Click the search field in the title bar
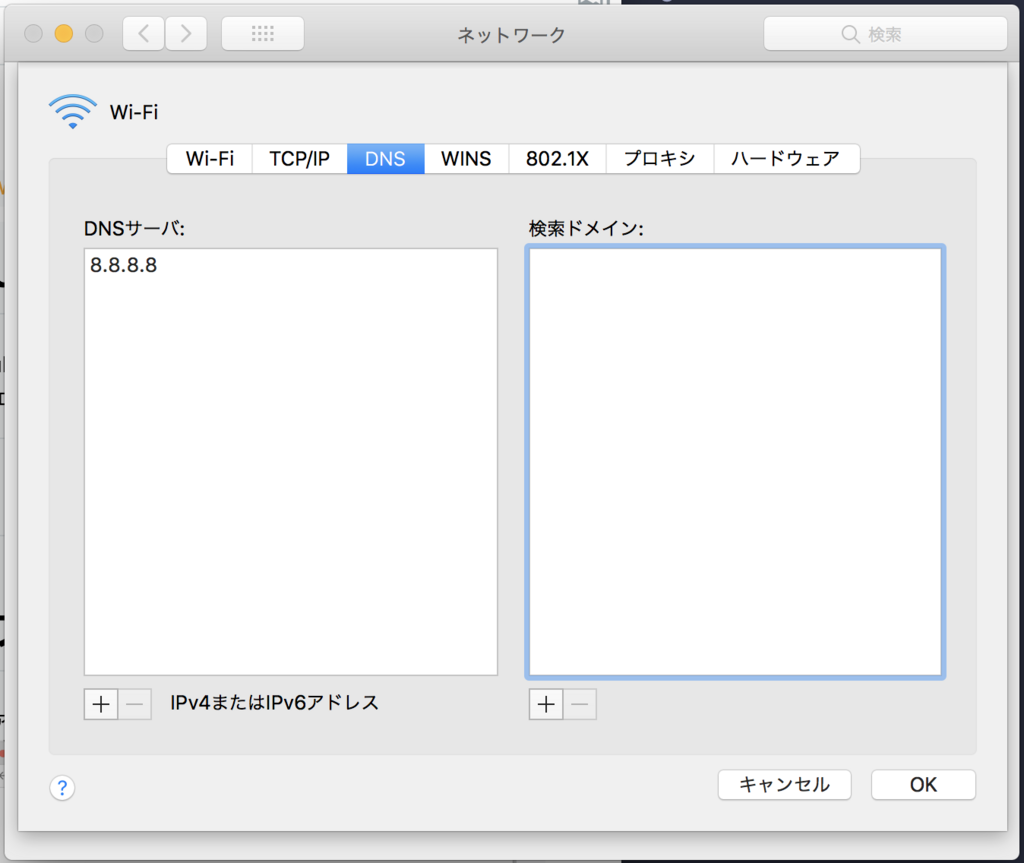Screen dimensions: 1024x863 point(885,34)
